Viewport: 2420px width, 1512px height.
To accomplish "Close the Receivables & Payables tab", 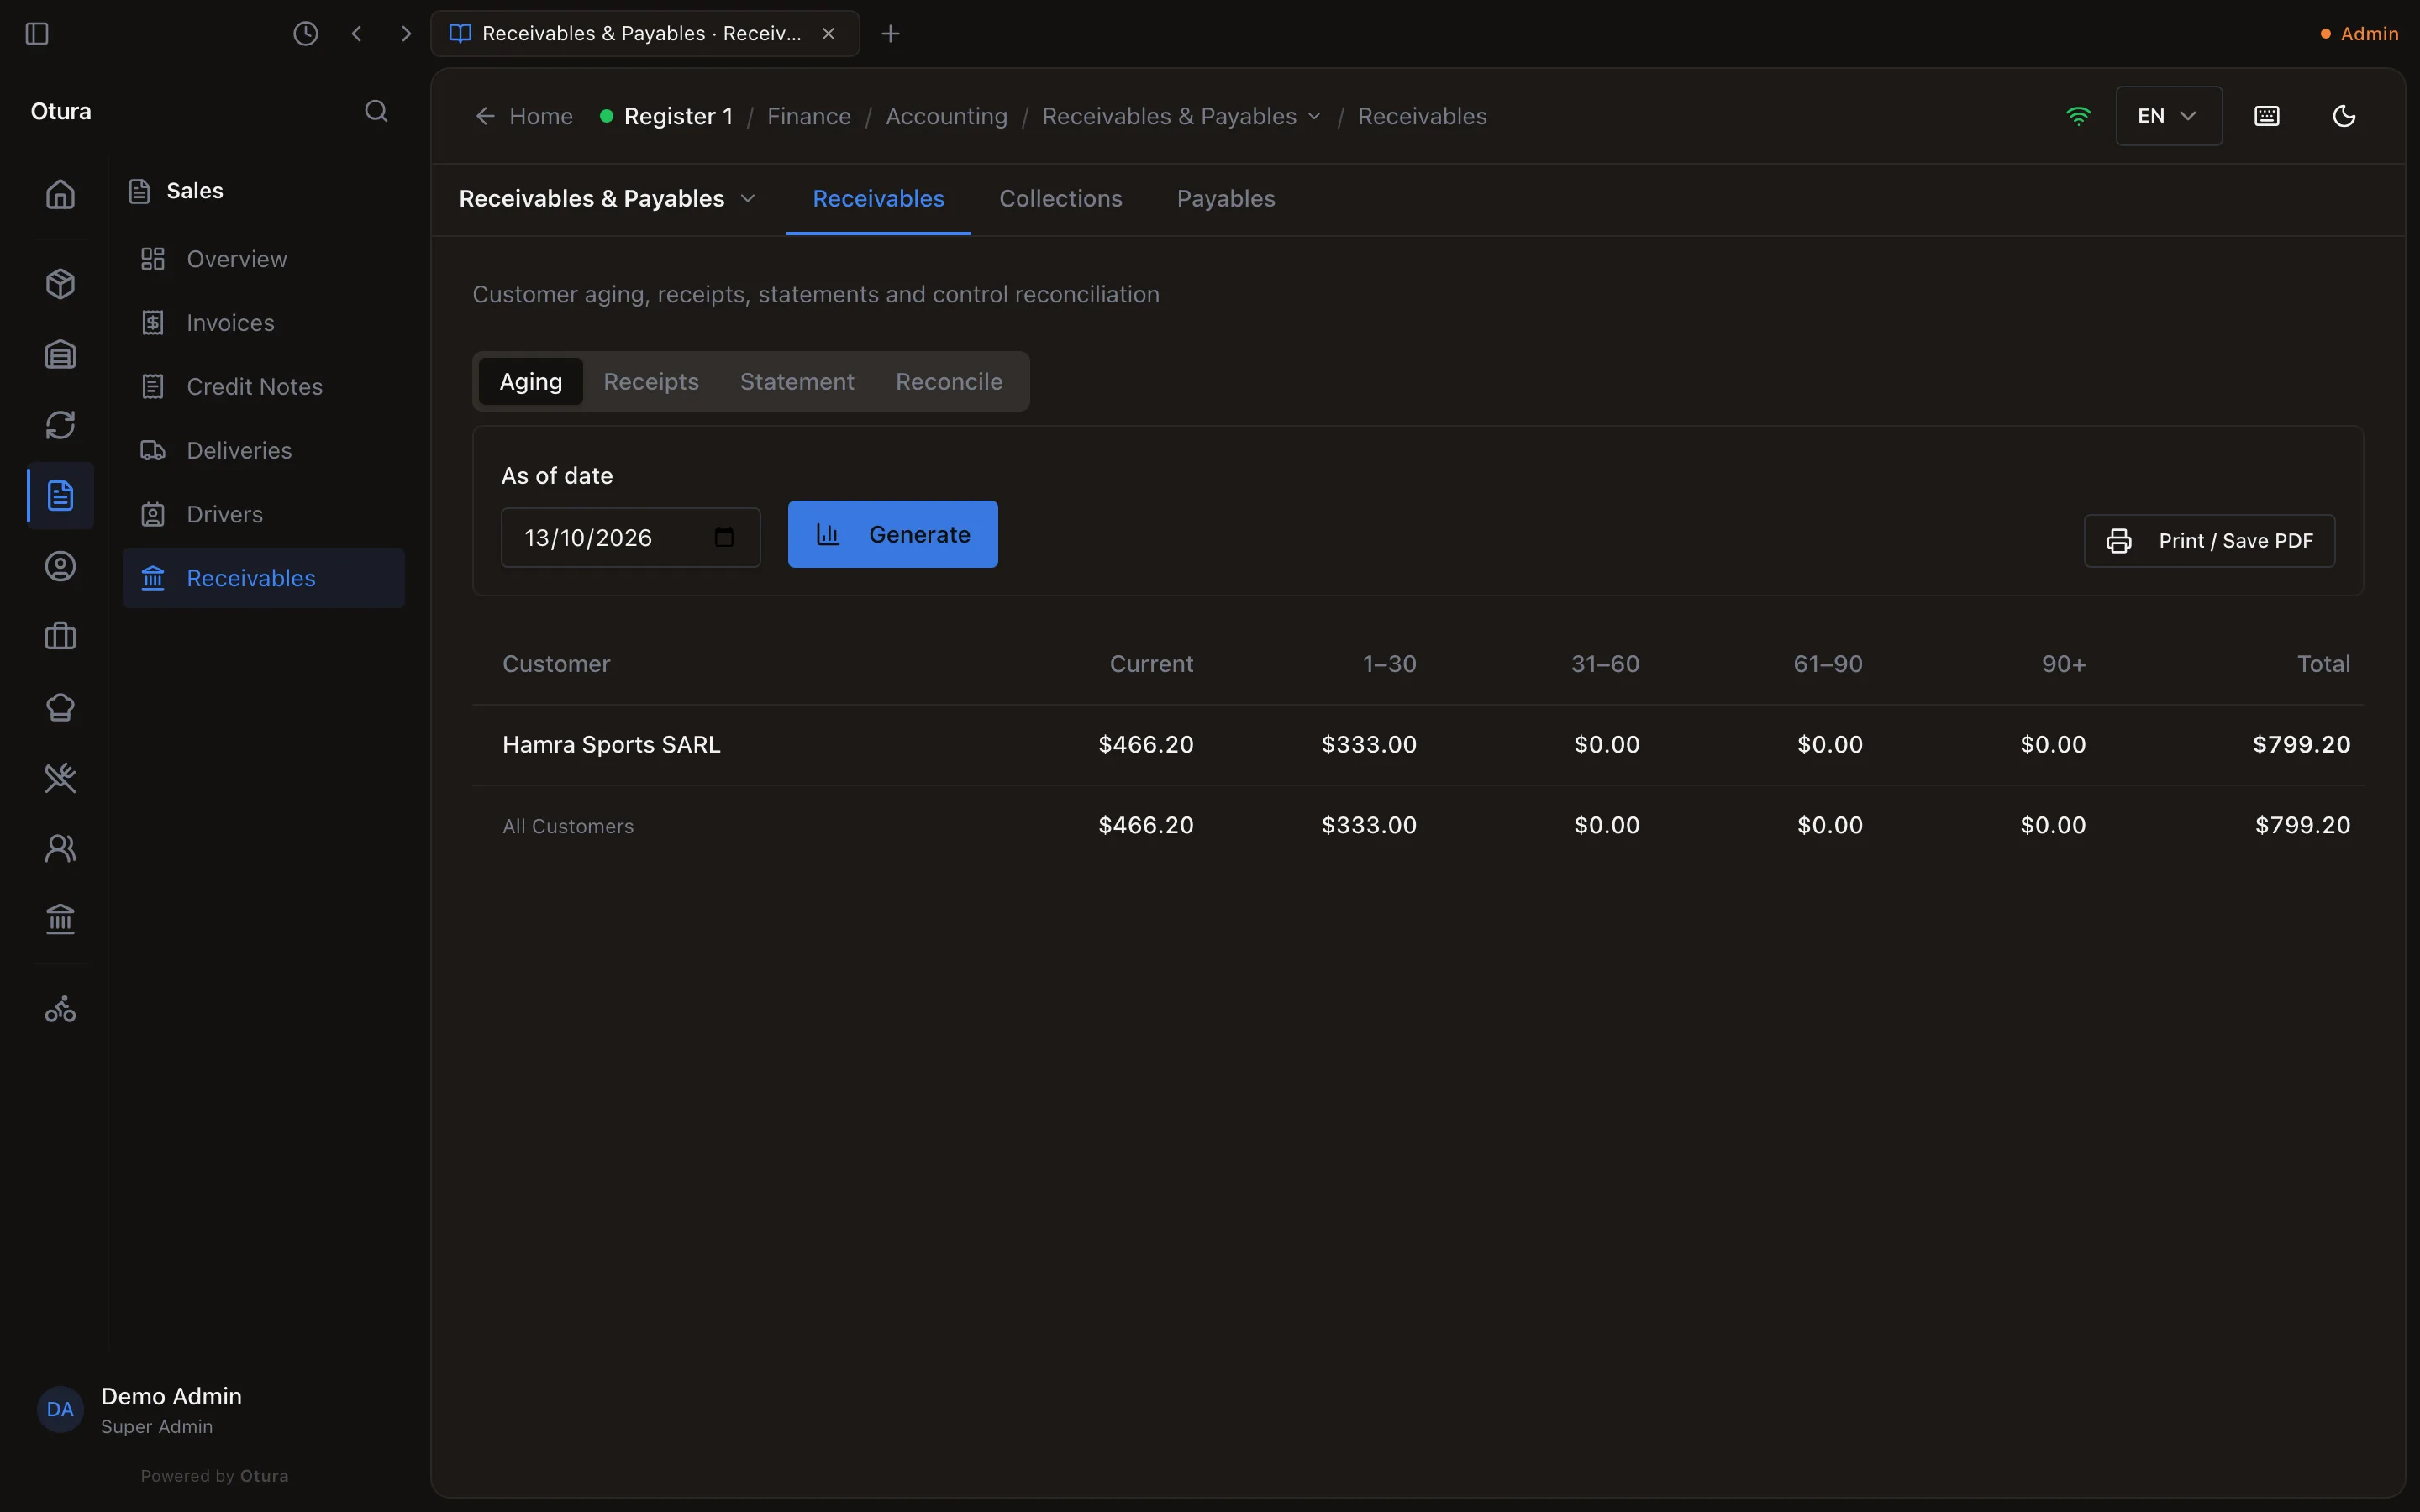I will (x=828, y=34).
